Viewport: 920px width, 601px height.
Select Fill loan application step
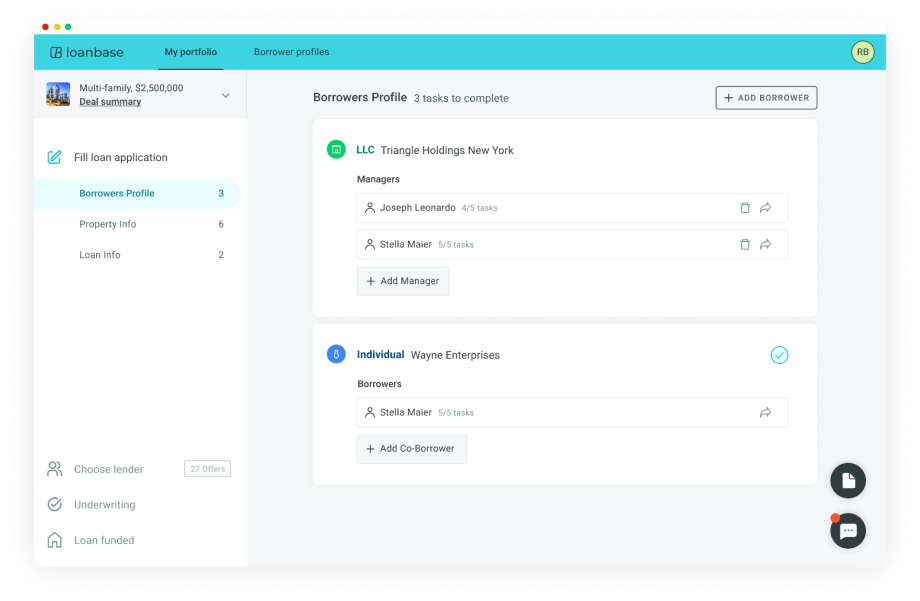click(x=121, y=157)
